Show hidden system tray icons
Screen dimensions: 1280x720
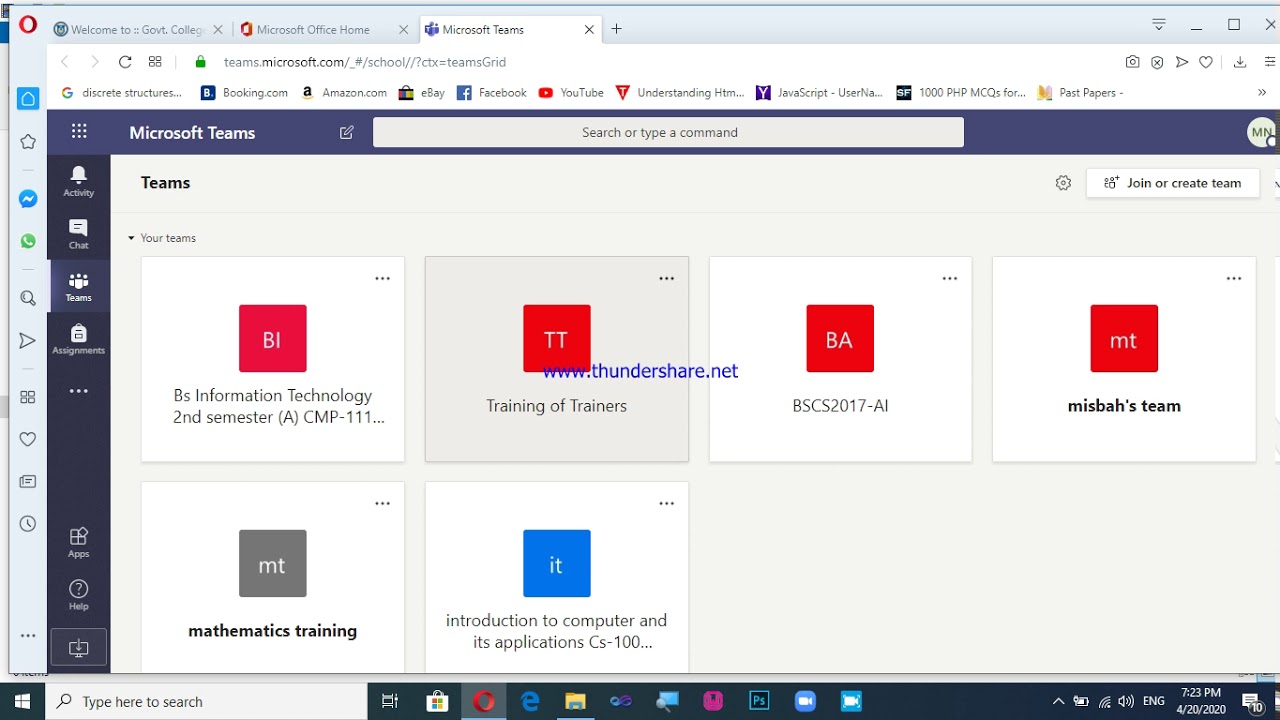tap(1058, 702)
